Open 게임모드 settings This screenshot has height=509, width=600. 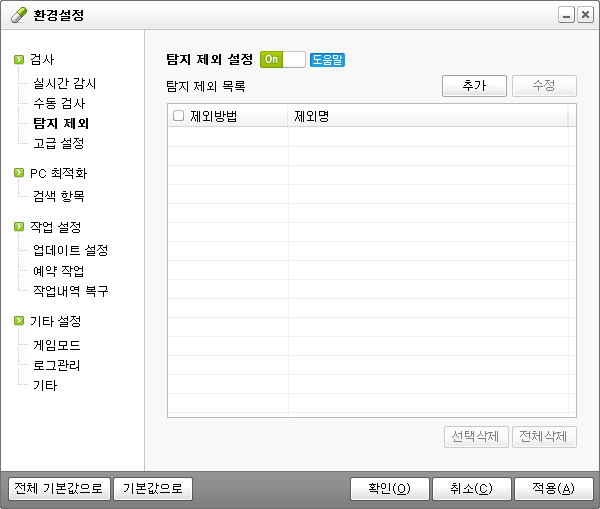click(x=57, y=345)
